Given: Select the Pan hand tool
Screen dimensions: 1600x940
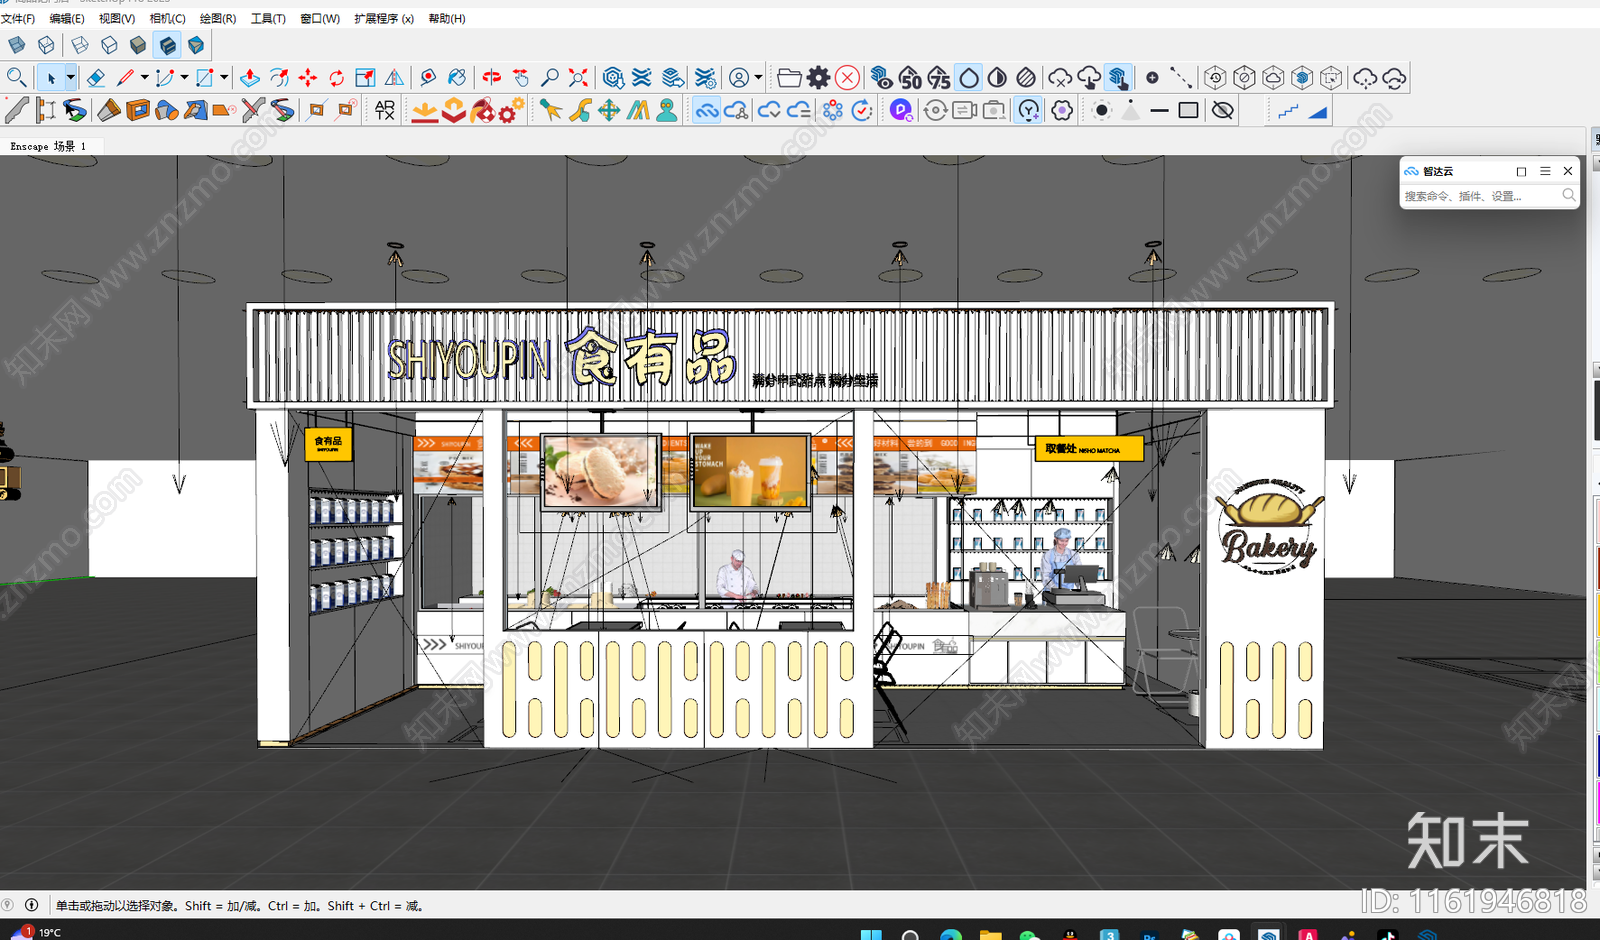Looking at the screenshot, I should [x=520, y=77].
